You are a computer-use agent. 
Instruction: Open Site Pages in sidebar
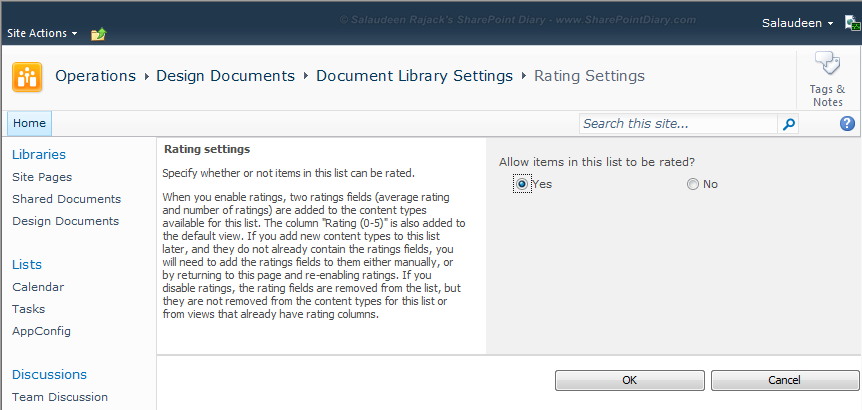(42, 177)
